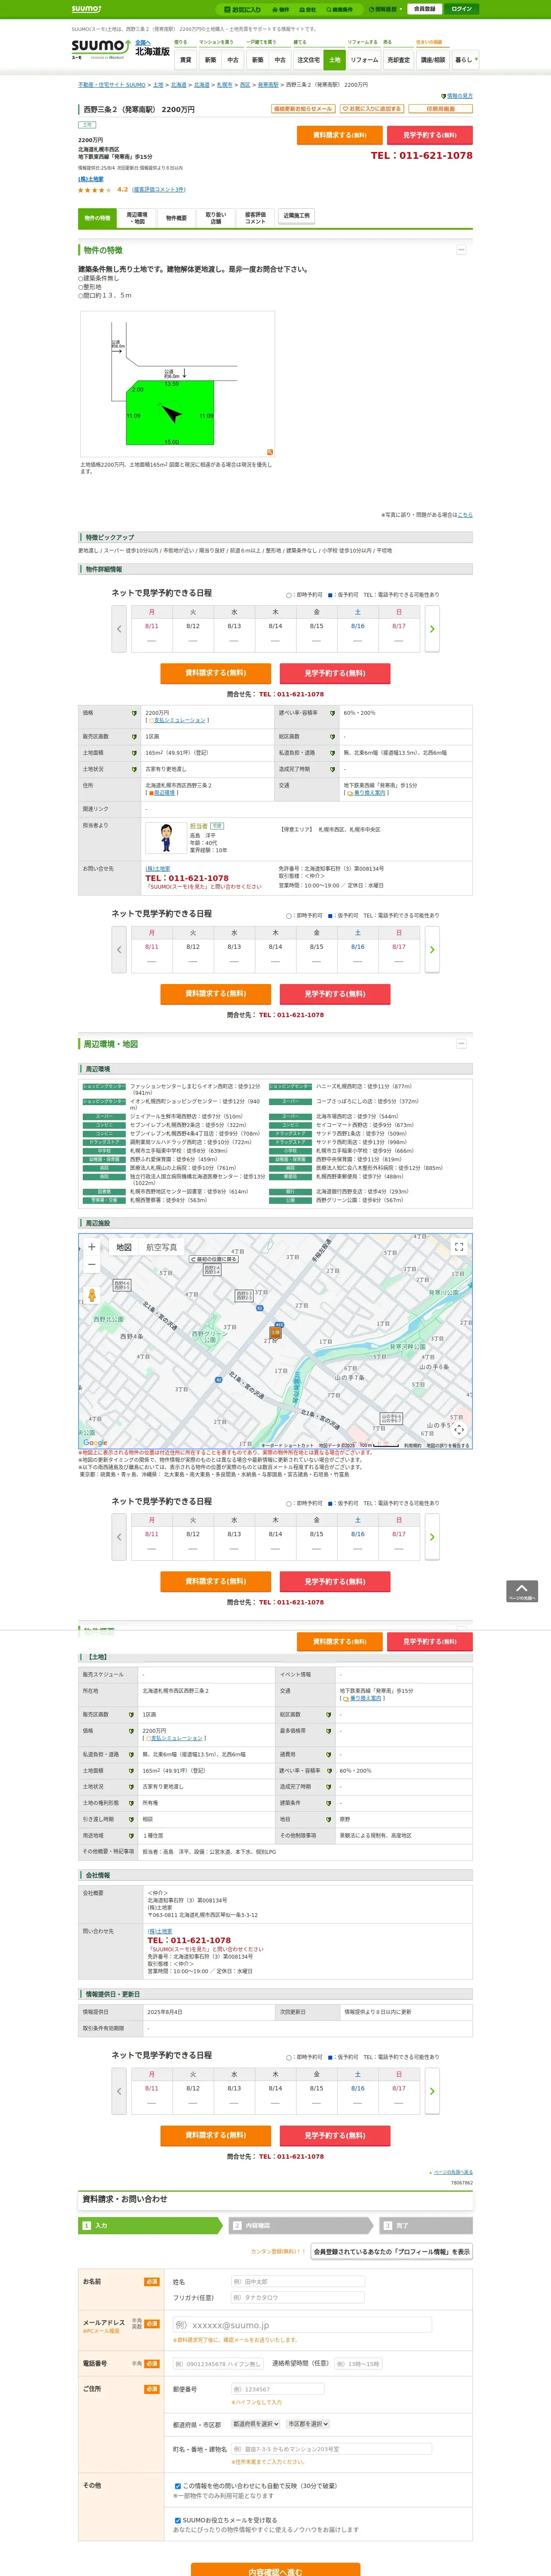This screenshot has width=551, height=2576.
Task: Click the orange 土地 property marker on map
Action: [275, 1333]
